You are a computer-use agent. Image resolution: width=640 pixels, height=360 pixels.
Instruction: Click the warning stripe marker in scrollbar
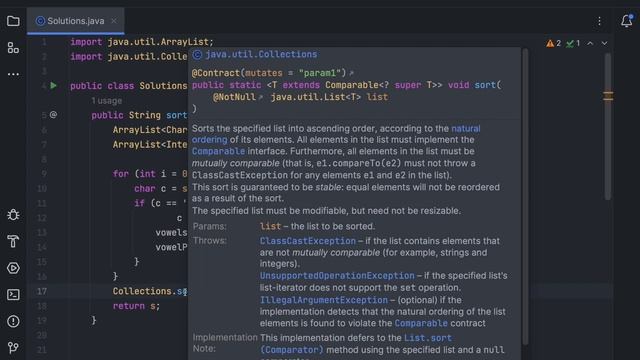click(x=608, y=96)
